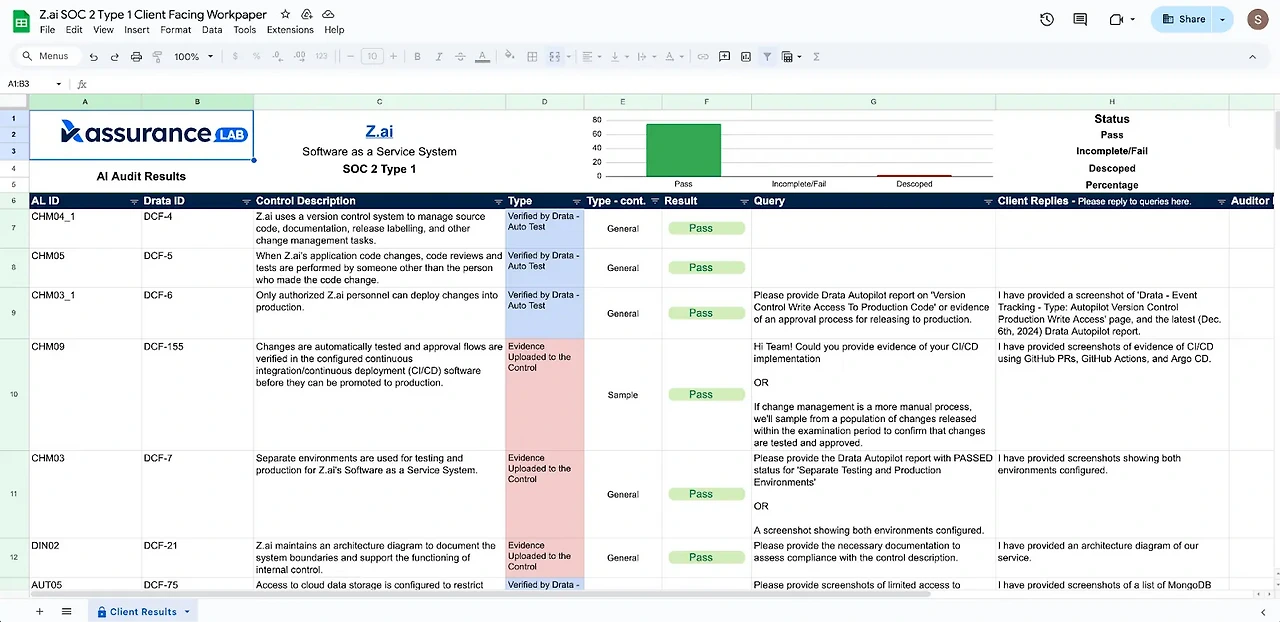Open the borders tool

tap(533, 57)
